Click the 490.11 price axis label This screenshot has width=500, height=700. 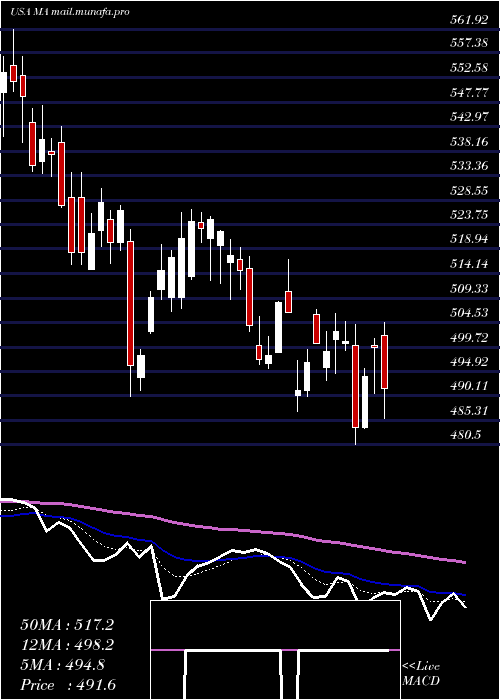pos(468,386)
